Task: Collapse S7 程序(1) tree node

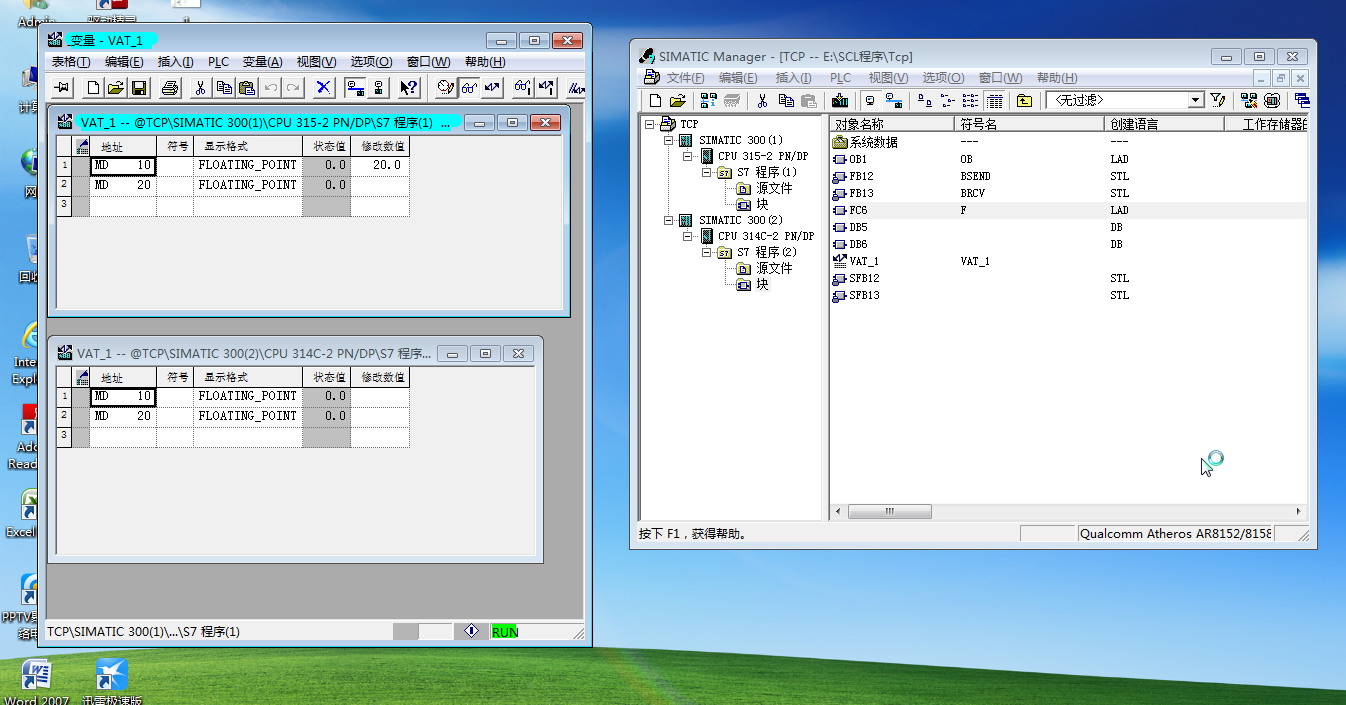Action: 706,172
